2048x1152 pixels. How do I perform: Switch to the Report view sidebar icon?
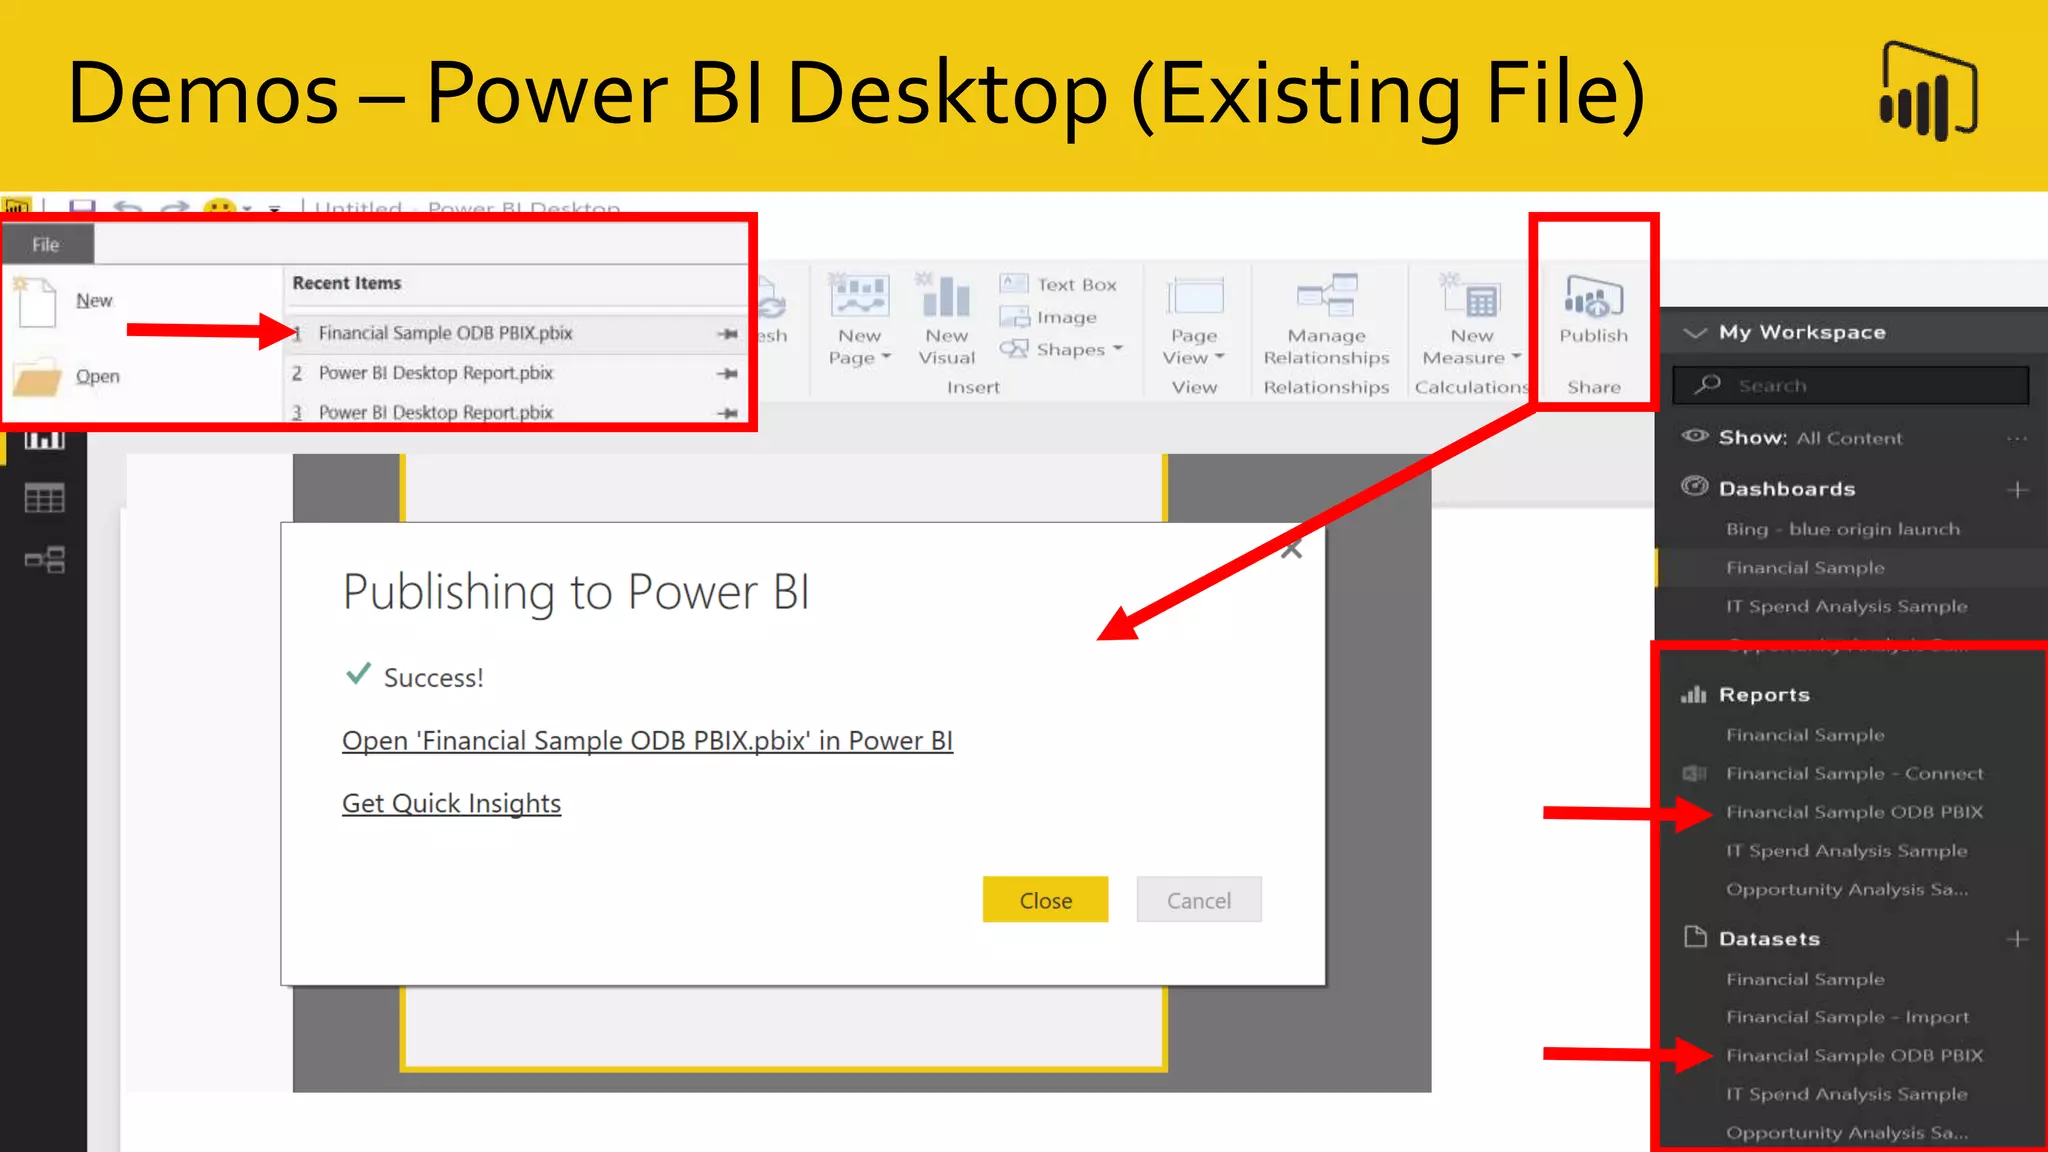[44, 438]
